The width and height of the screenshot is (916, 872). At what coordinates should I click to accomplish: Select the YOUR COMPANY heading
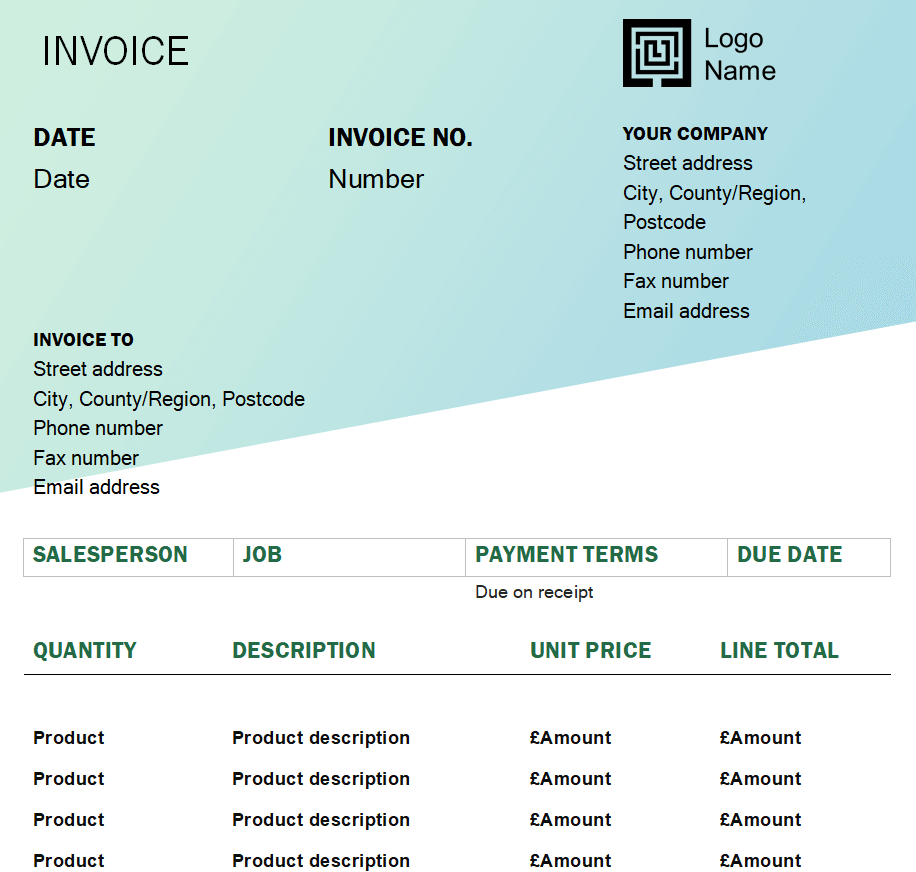[x=695, y=134]
